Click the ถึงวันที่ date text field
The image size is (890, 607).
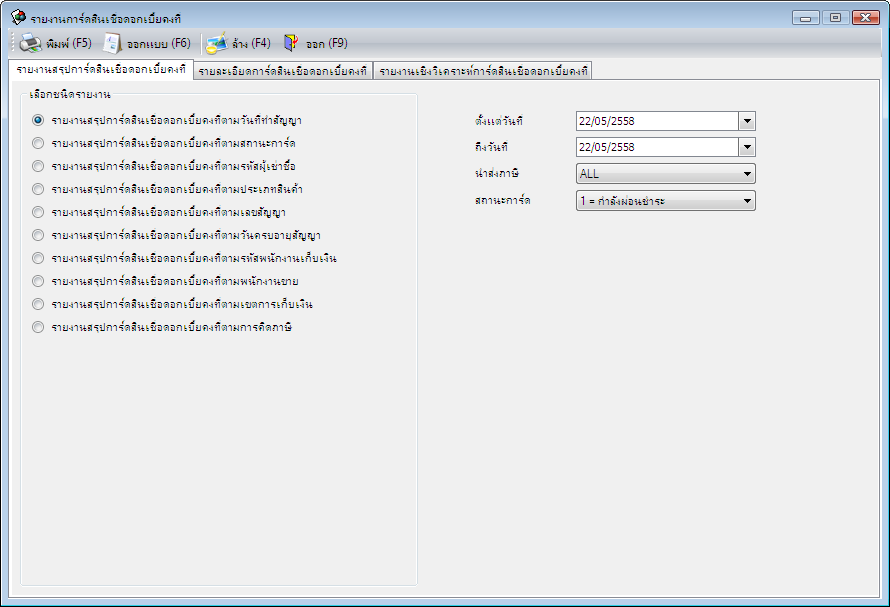click(657, 147)
